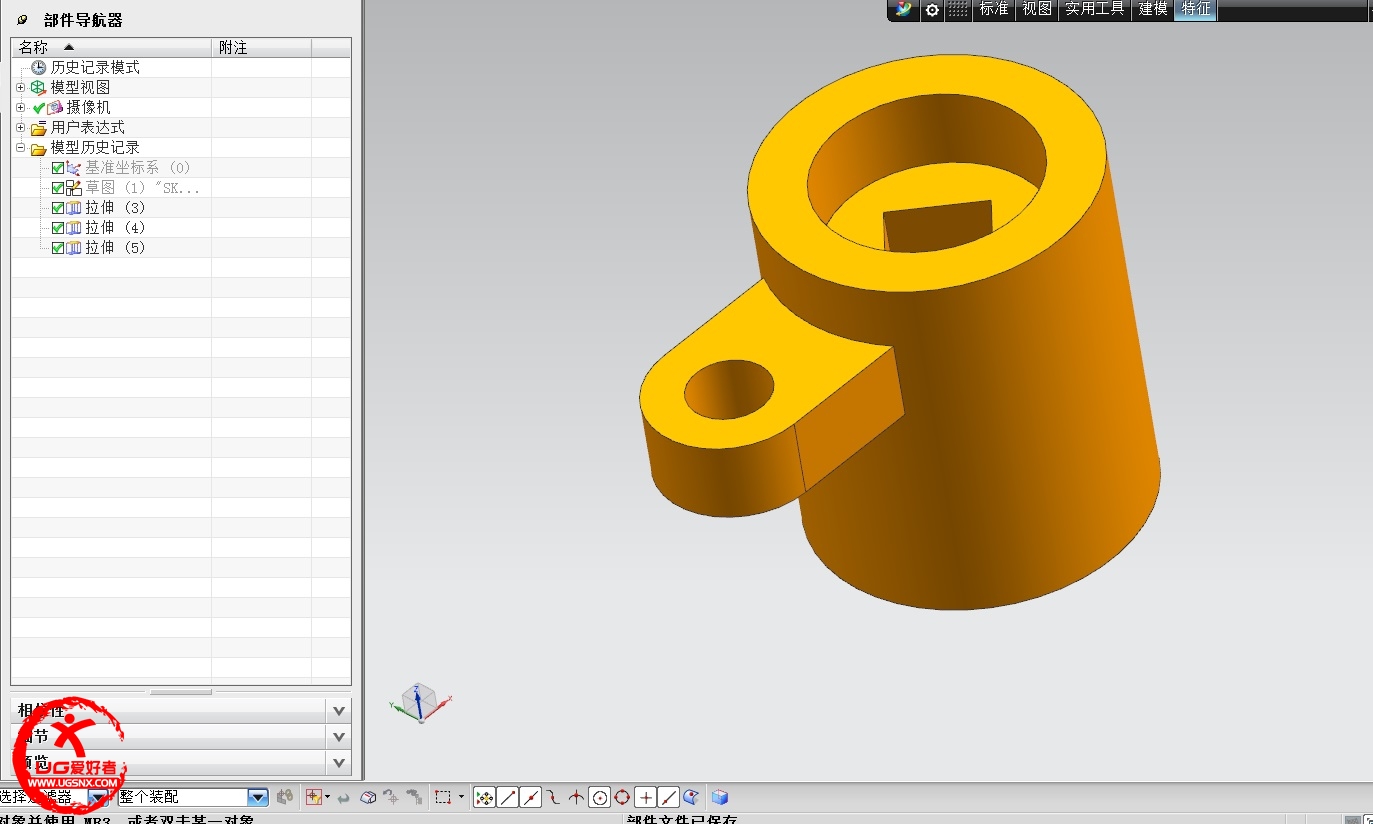Uncheck the 拉伸 (4) checkbox
Screen dimensions: 1373x824
[x=58, y=228]
